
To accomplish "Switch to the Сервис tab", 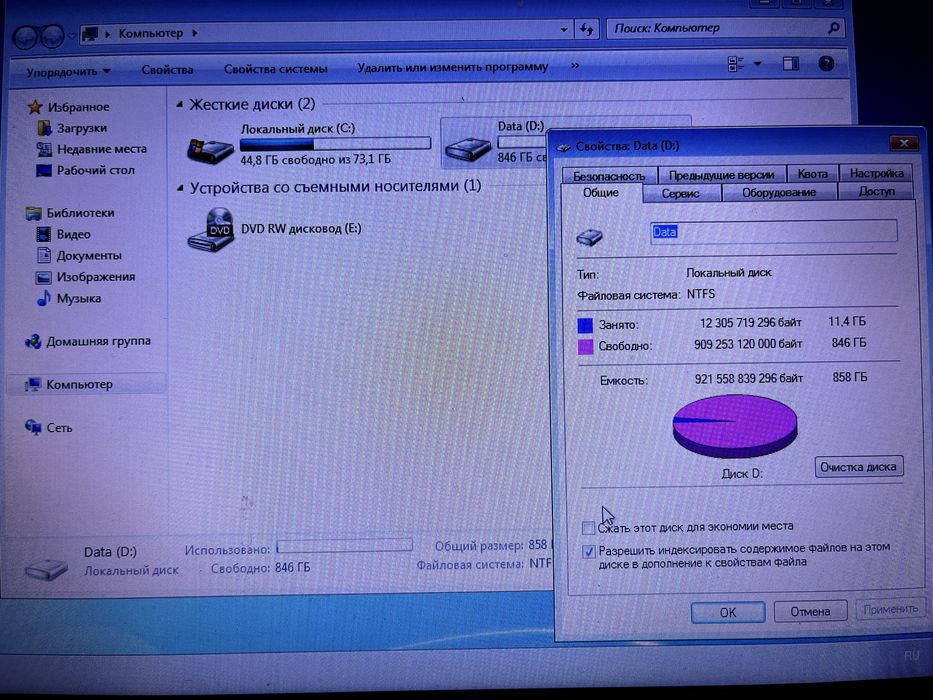I will click(681, 193).
